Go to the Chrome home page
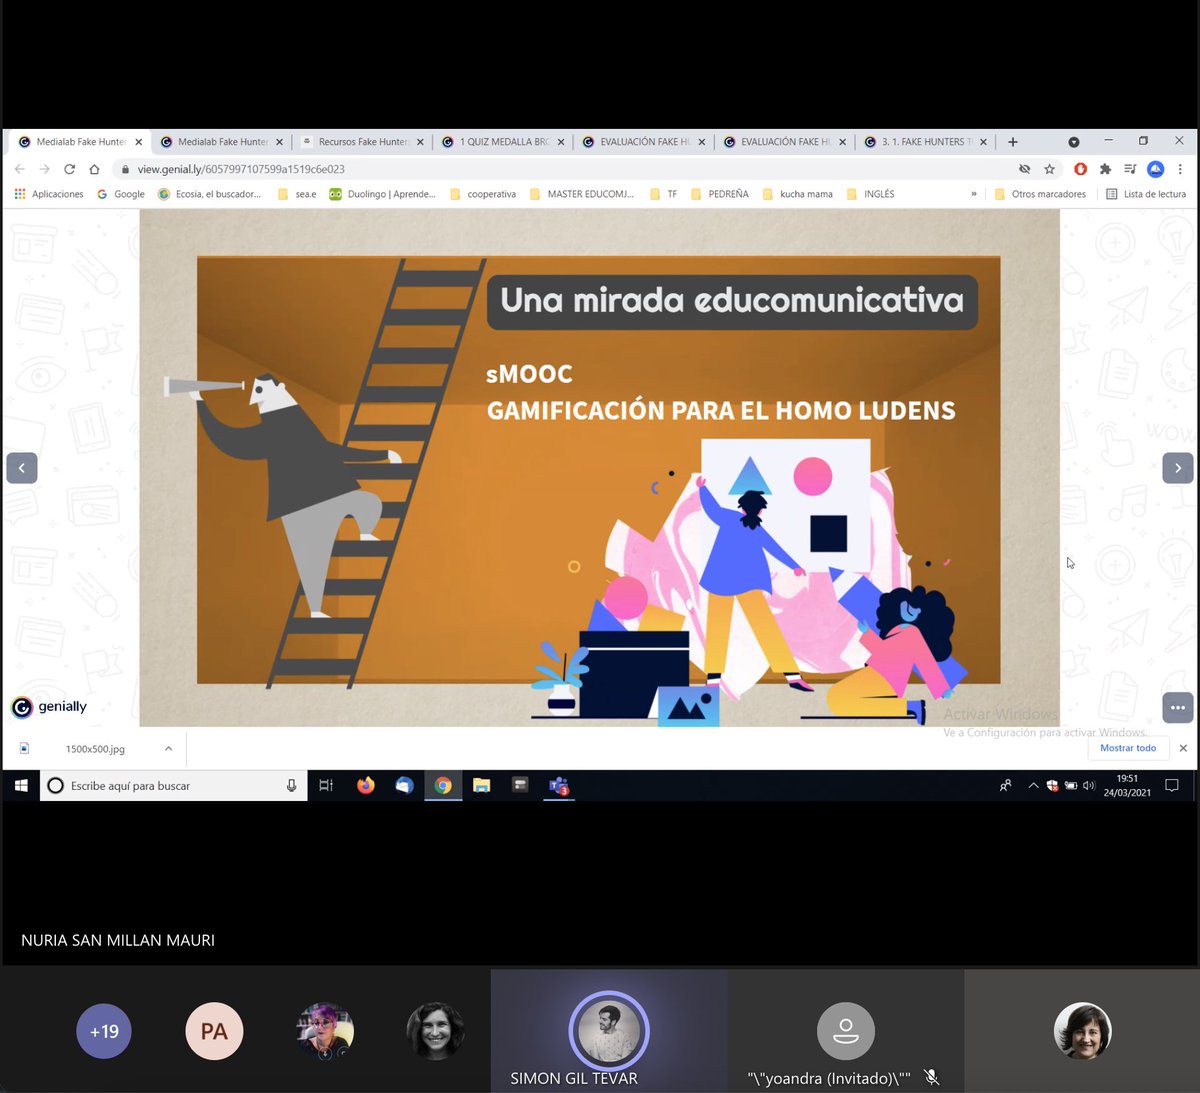Viewport: 1200px width, 1093px height. coord(94,169)
